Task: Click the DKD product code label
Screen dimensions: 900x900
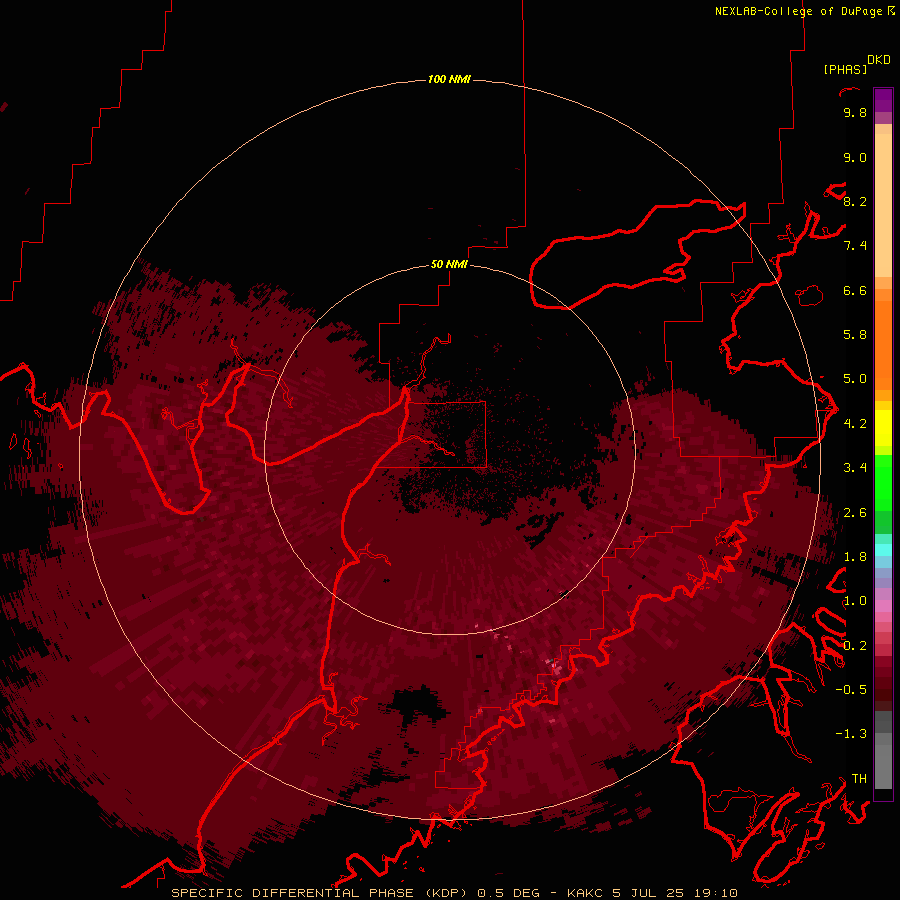Action: pyautogui.click(x=878, y=59)
